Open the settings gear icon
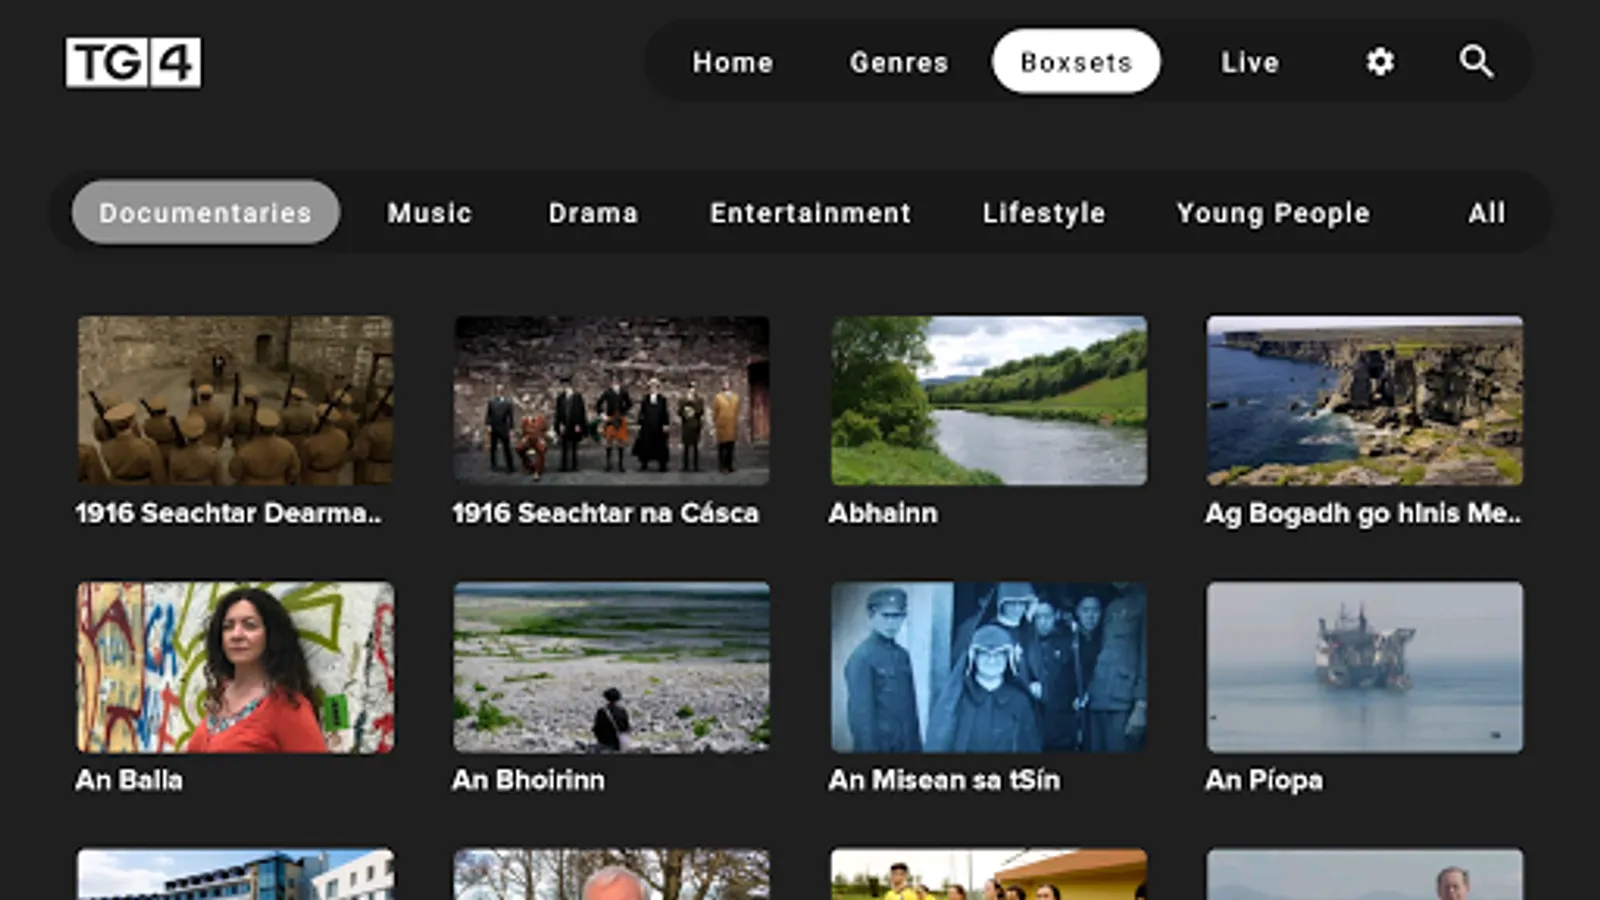This screenshot has height=900, width=1600. click(x=1380, y=62)
